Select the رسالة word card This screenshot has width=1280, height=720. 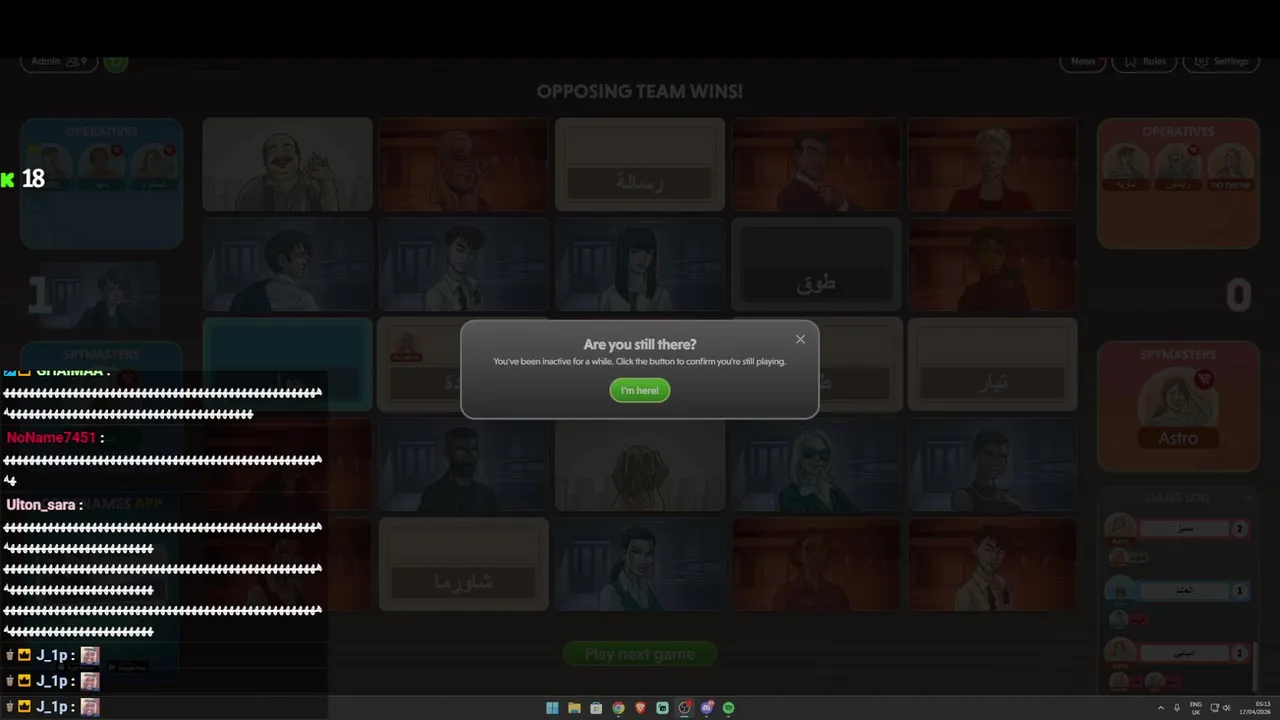click(x=640, y=164)
